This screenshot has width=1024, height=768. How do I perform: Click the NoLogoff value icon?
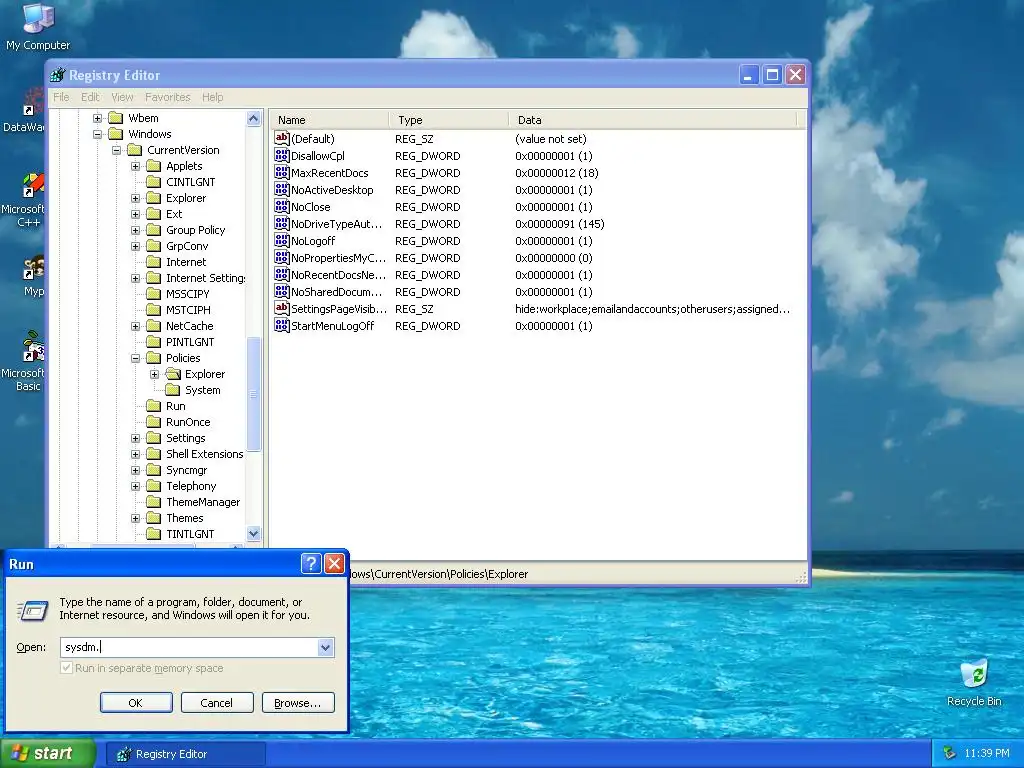(281, 240)
